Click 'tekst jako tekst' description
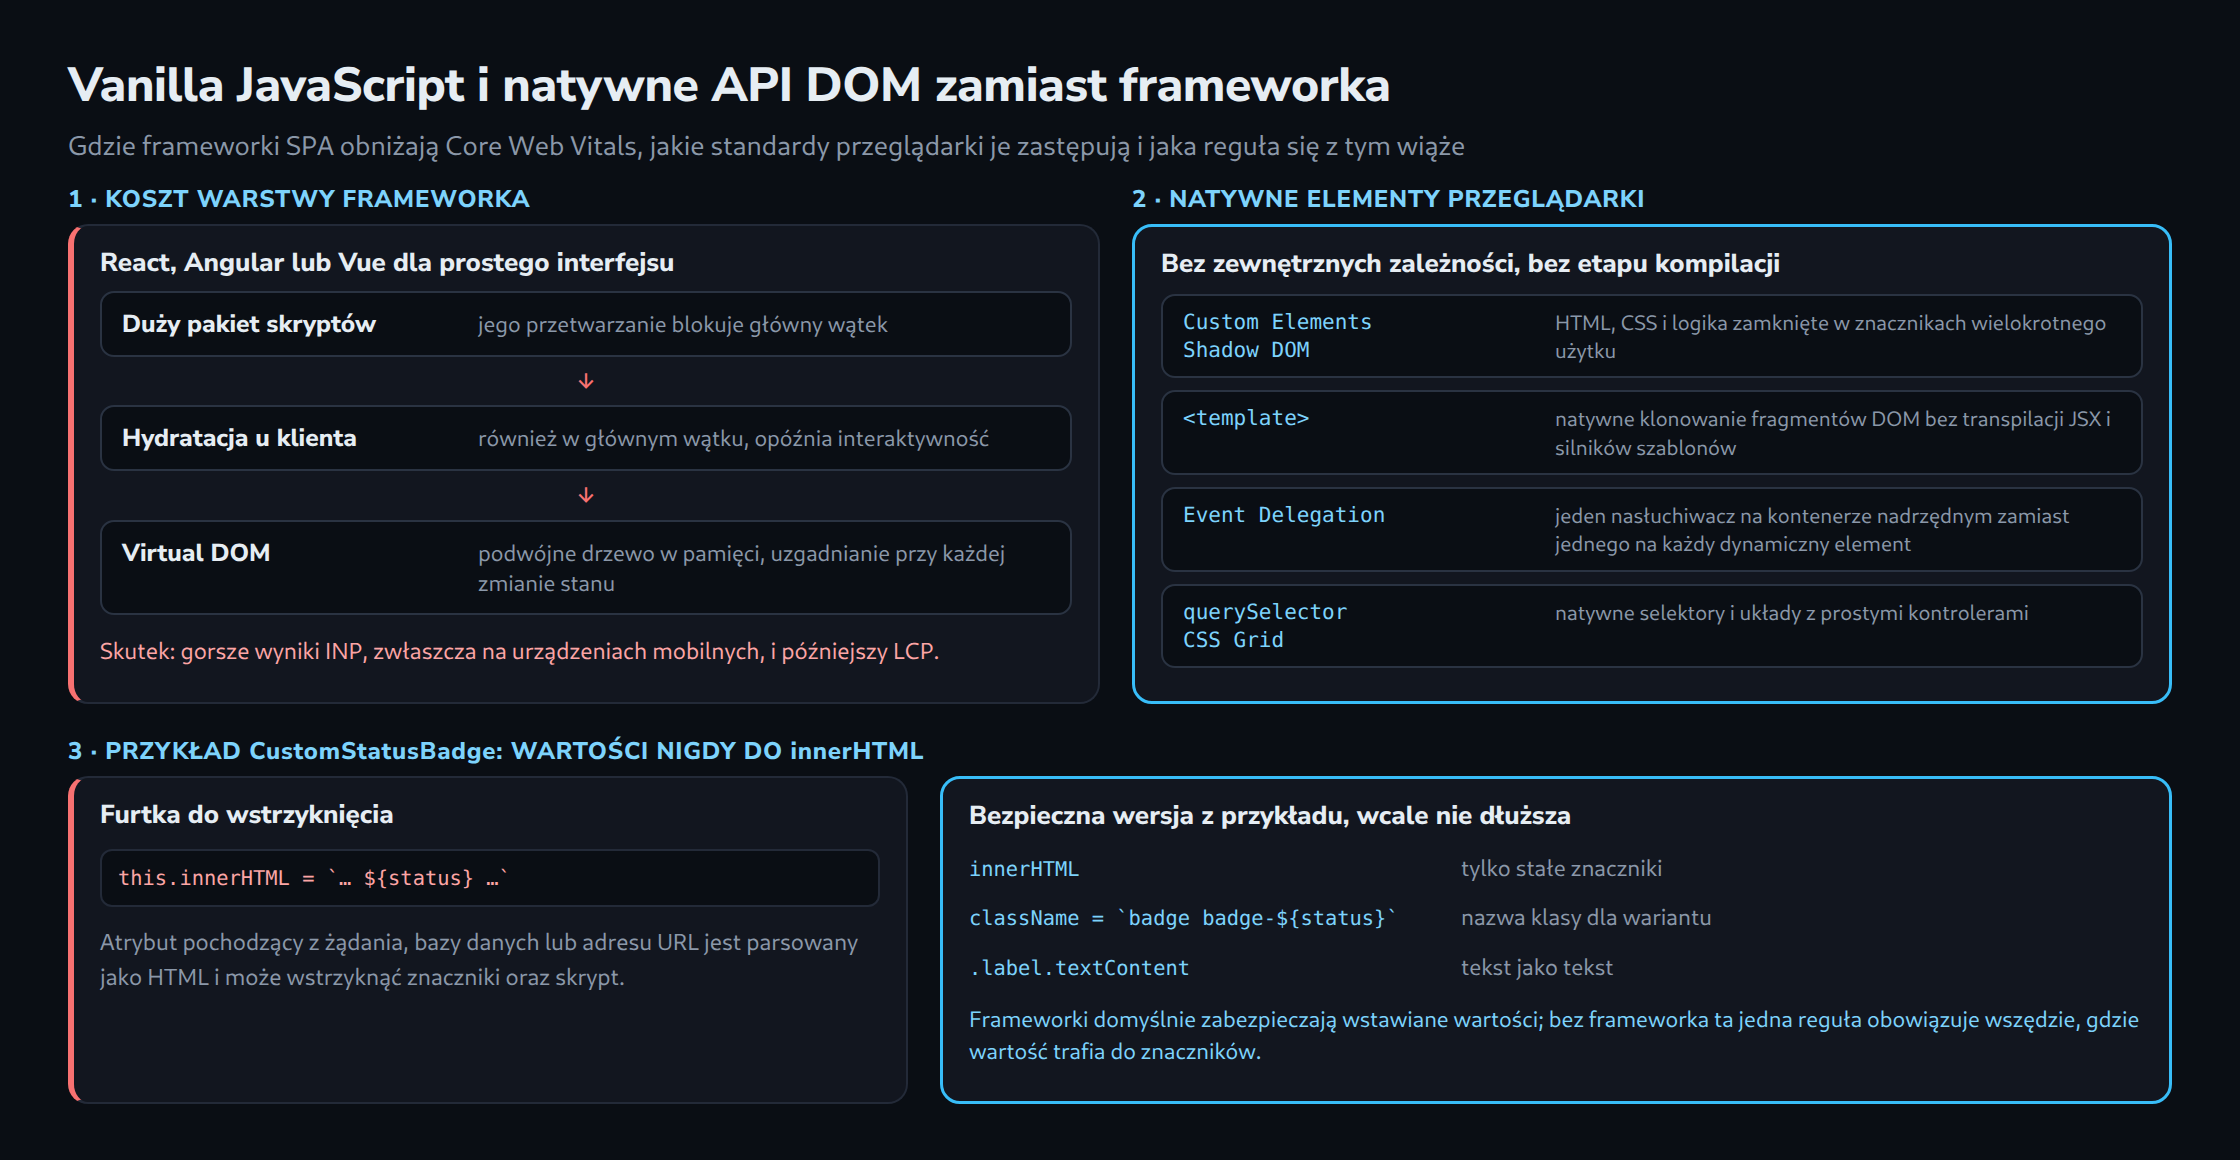The width and height of the screenshot is (2240, 1160). coord(1537,967)
